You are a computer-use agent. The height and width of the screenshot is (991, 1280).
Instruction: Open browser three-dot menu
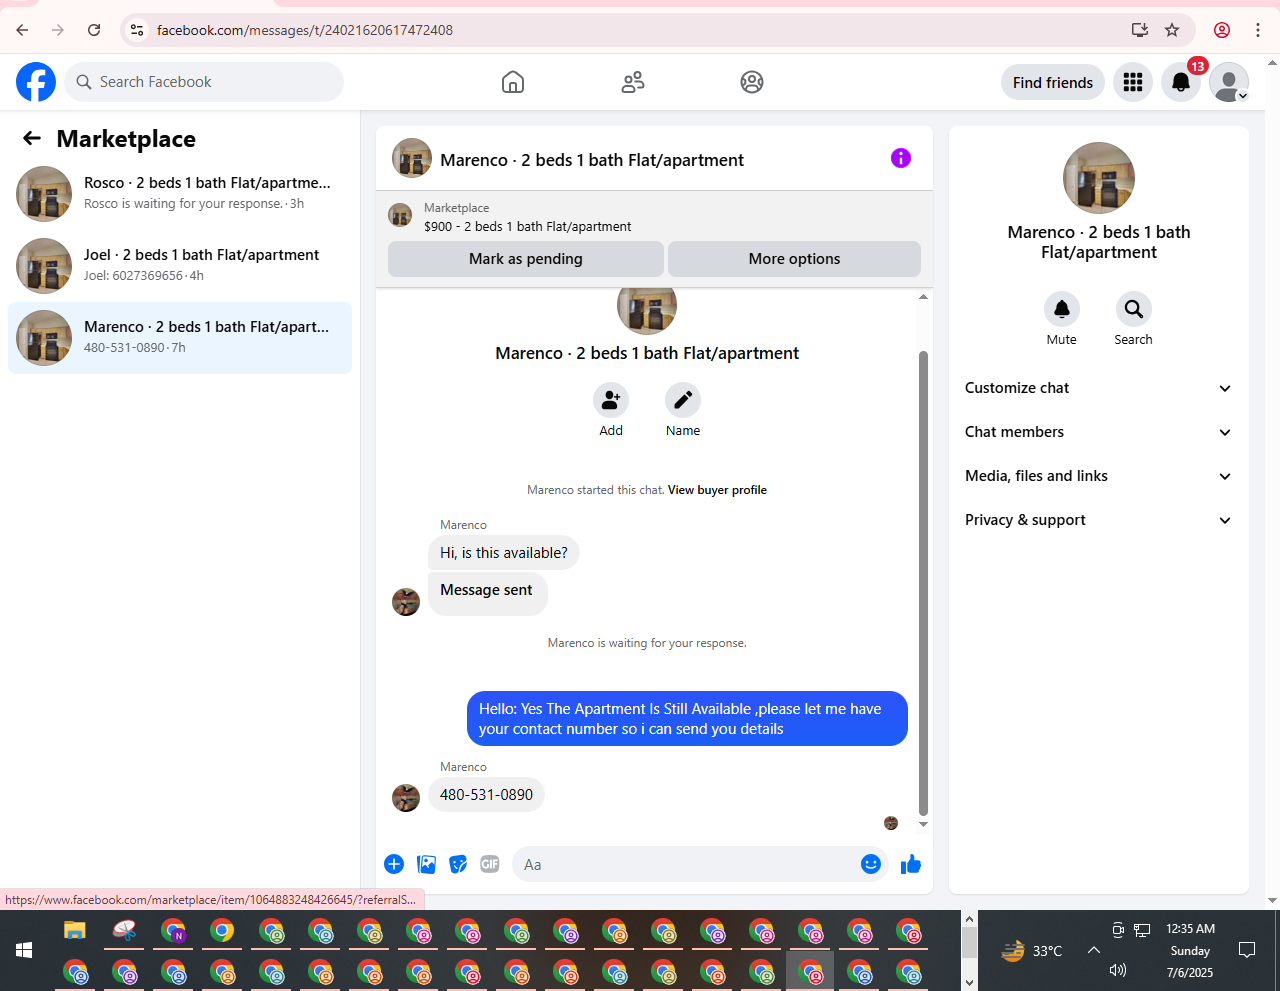1258,30
